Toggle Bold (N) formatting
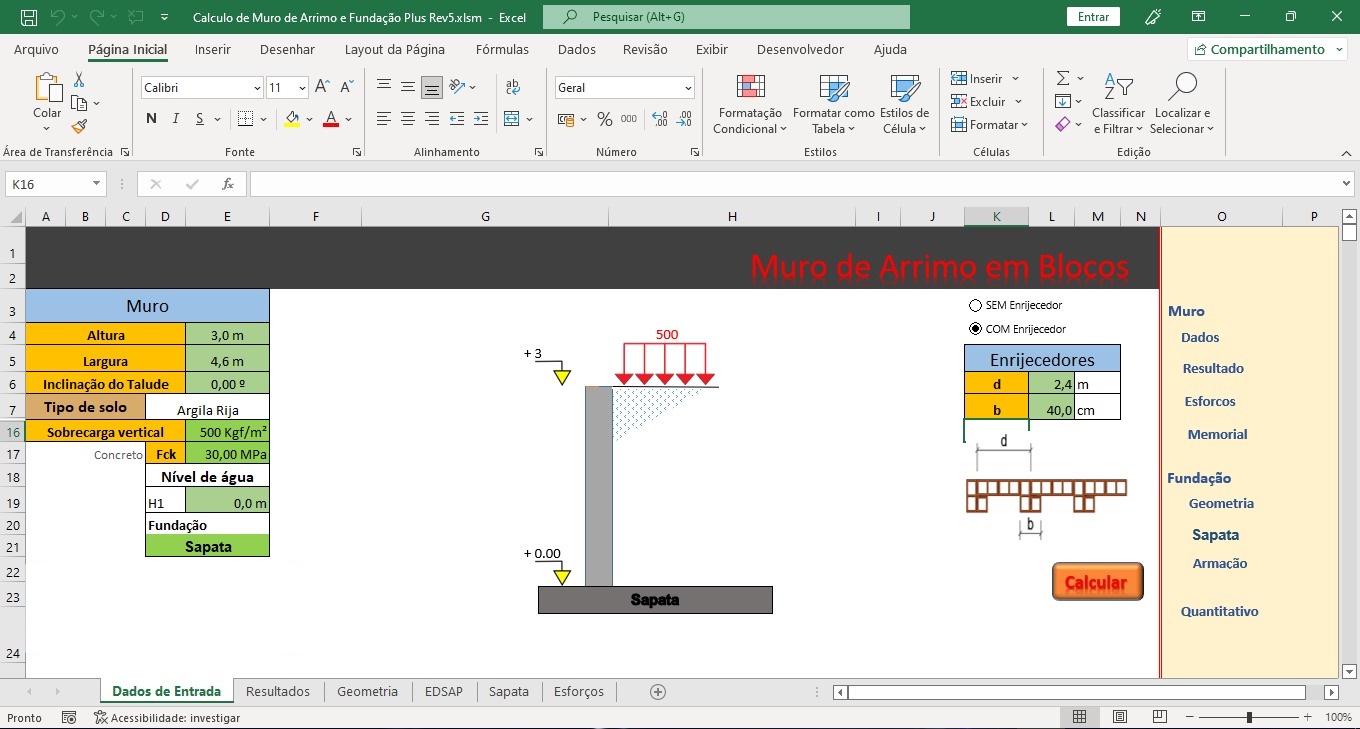 pyautogui.click(x=152, y=119)
